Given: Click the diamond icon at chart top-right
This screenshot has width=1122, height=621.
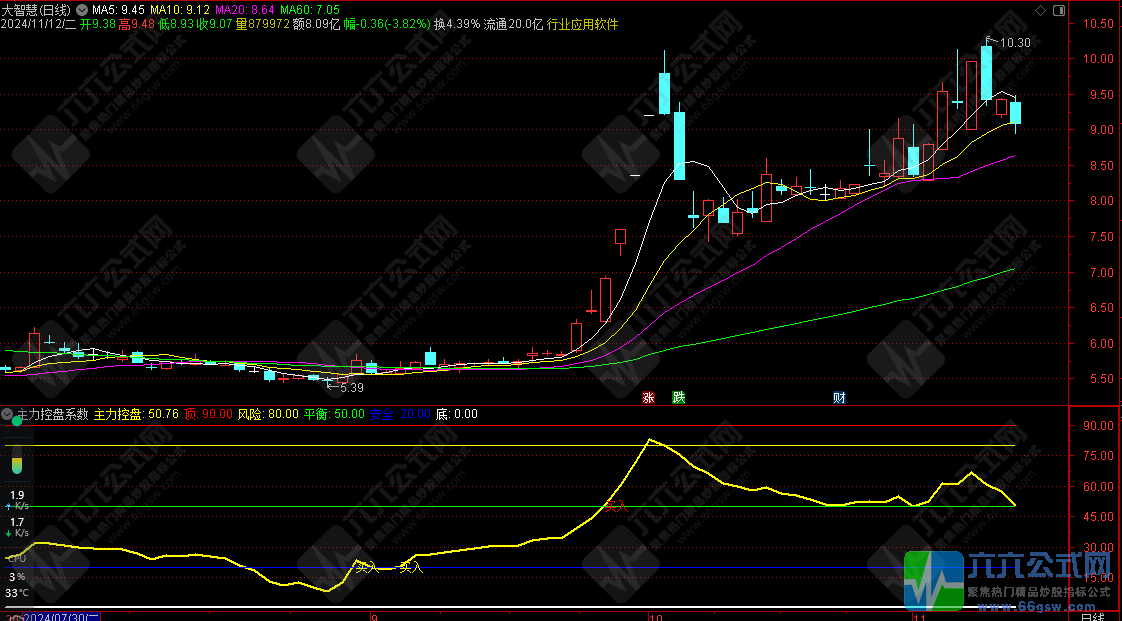Looking at the screenshot, I should pos(1040,10).
